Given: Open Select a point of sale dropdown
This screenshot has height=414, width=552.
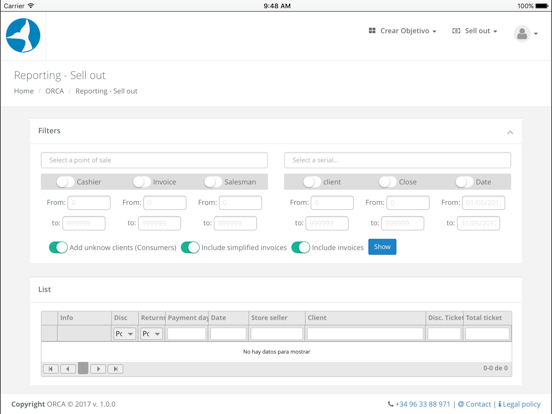Looking at the screenshot, I should 154,160.
